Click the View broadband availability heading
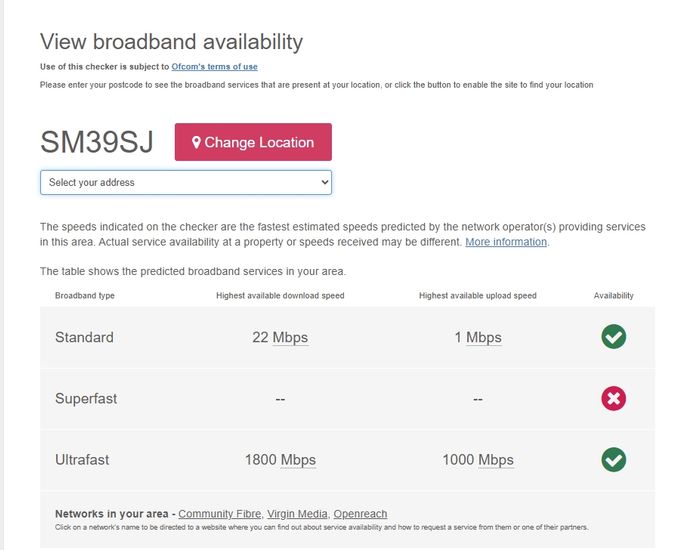This screenshot has height=550, width=691. click(x=171, y=42)
